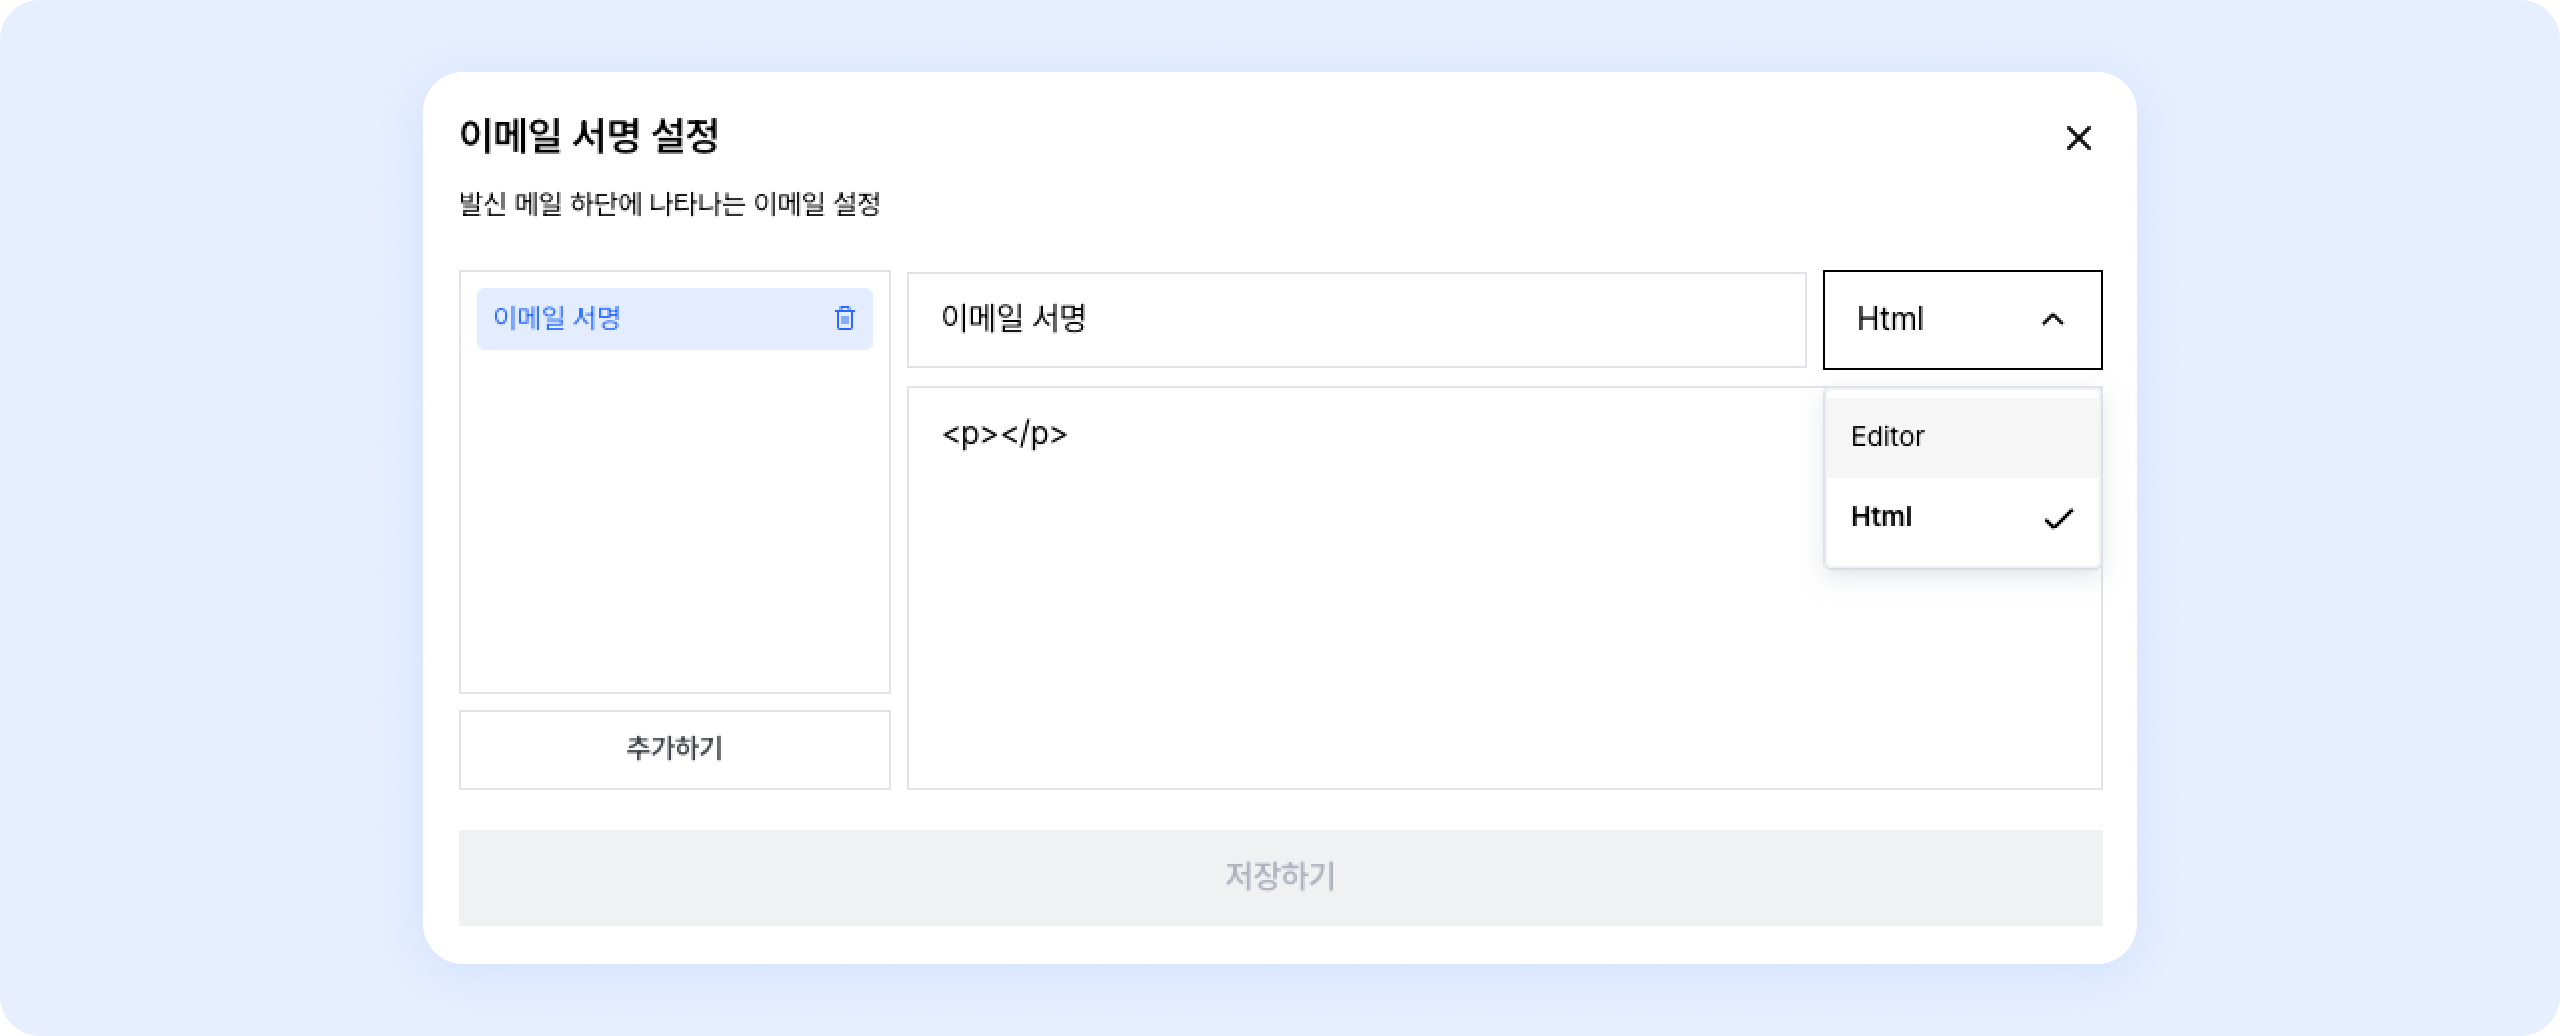
Task: Click the 저장하기 save button
Action: click(x=1280, y=877)
